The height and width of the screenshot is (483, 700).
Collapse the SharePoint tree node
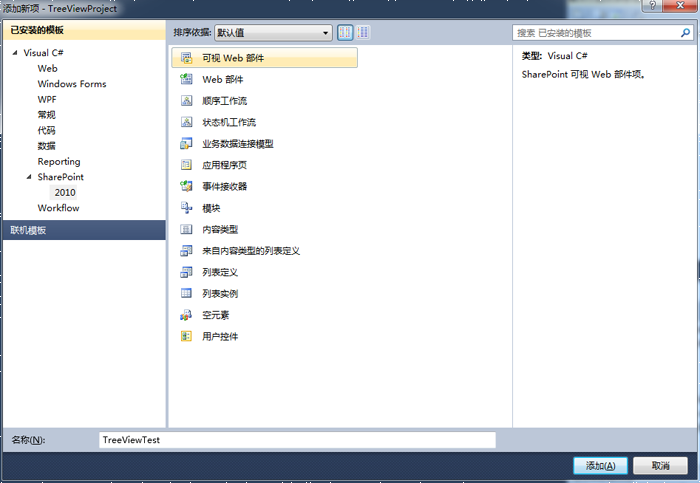tap(29, 177)
